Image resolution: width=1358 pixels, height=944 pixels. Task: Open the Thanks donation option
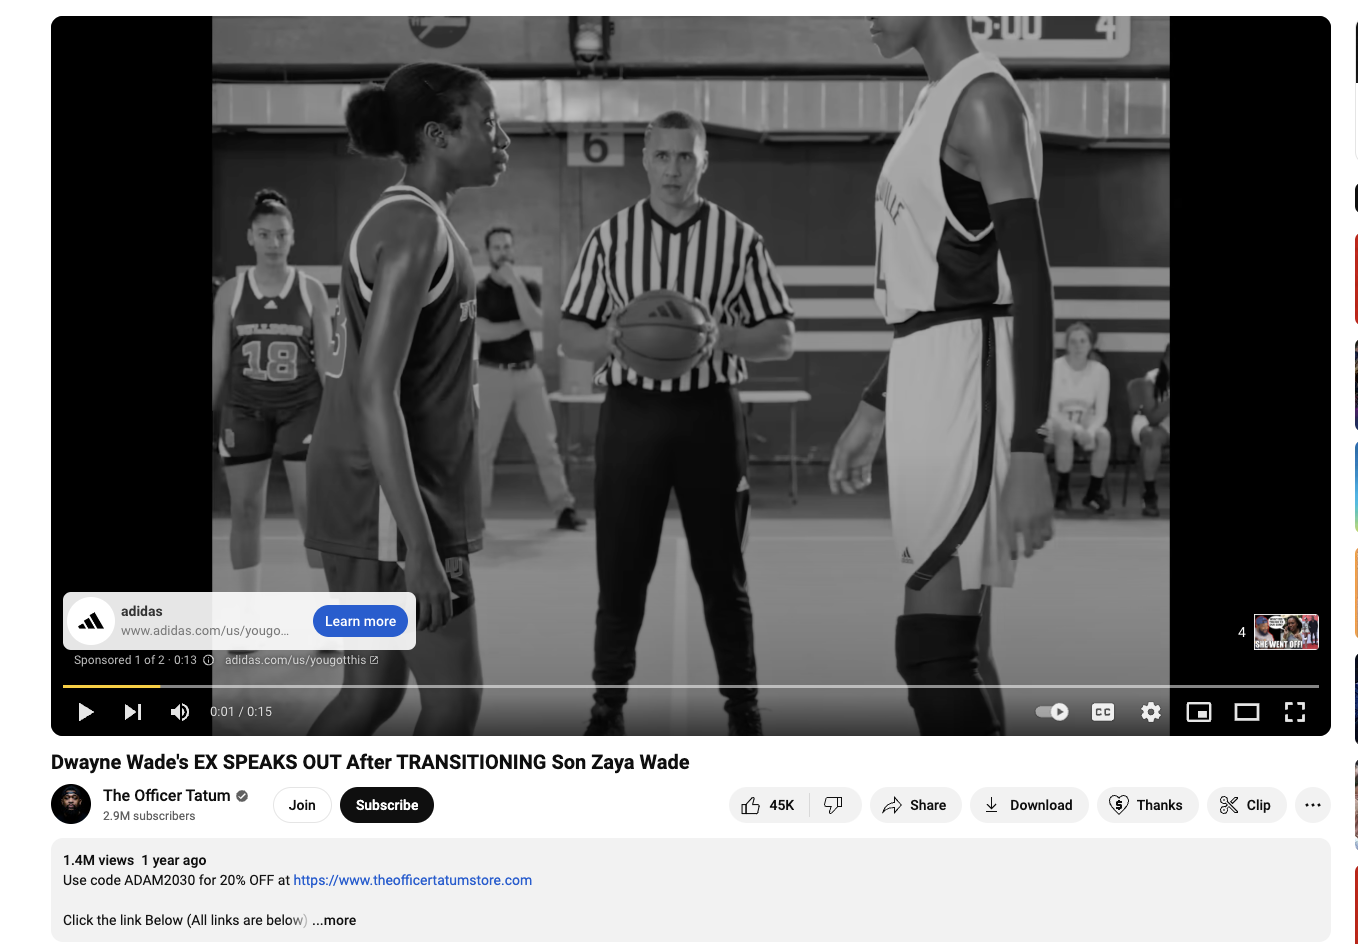[x=1147, y=805]
